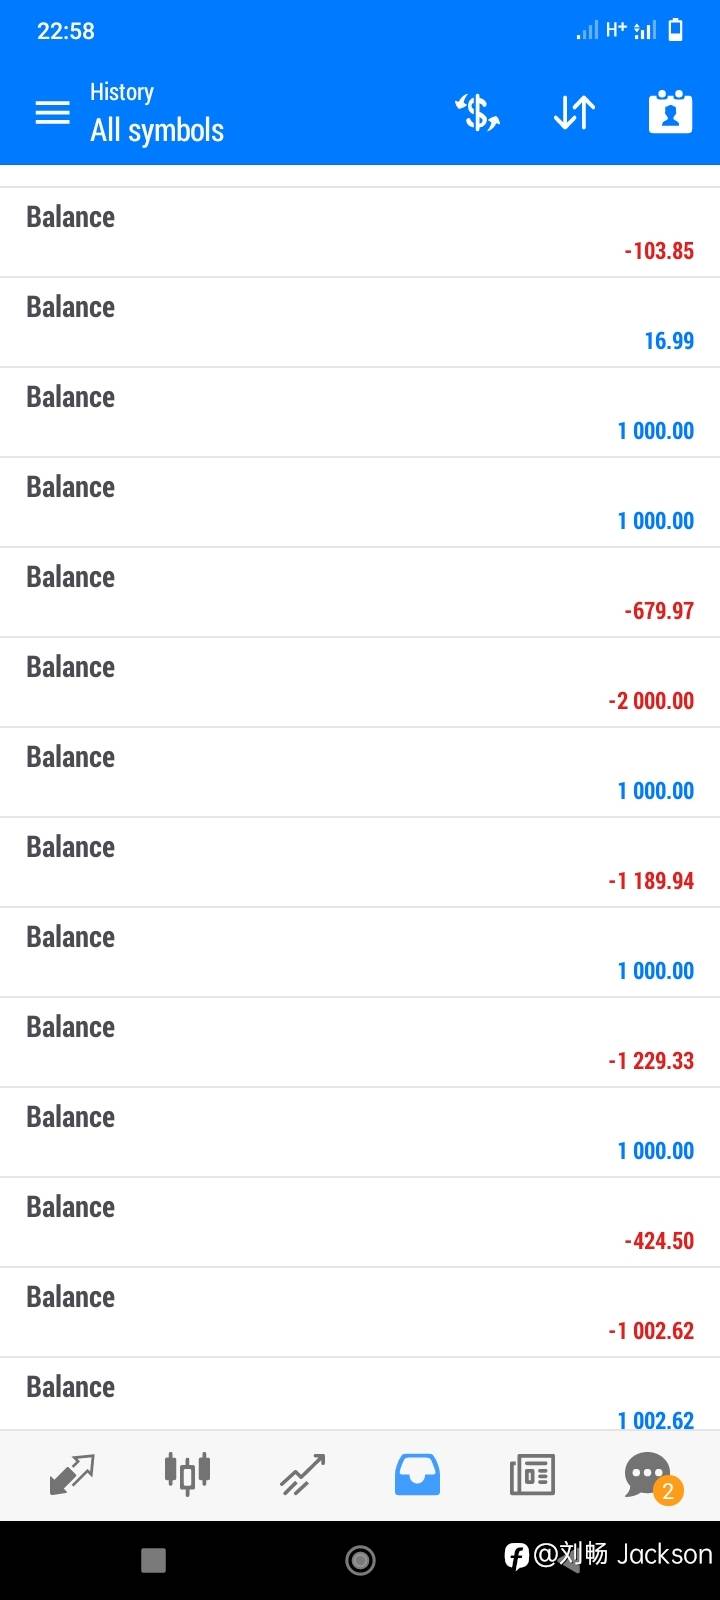The width and height of the screenshot is (720, 1600).
Task: Select the Balance entry of 16.99
Action: point(360,323)
